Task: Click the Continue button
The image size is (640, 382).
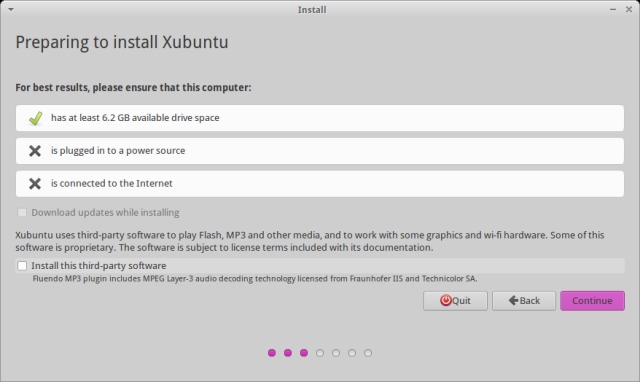Action: click(x=592, y=301)
